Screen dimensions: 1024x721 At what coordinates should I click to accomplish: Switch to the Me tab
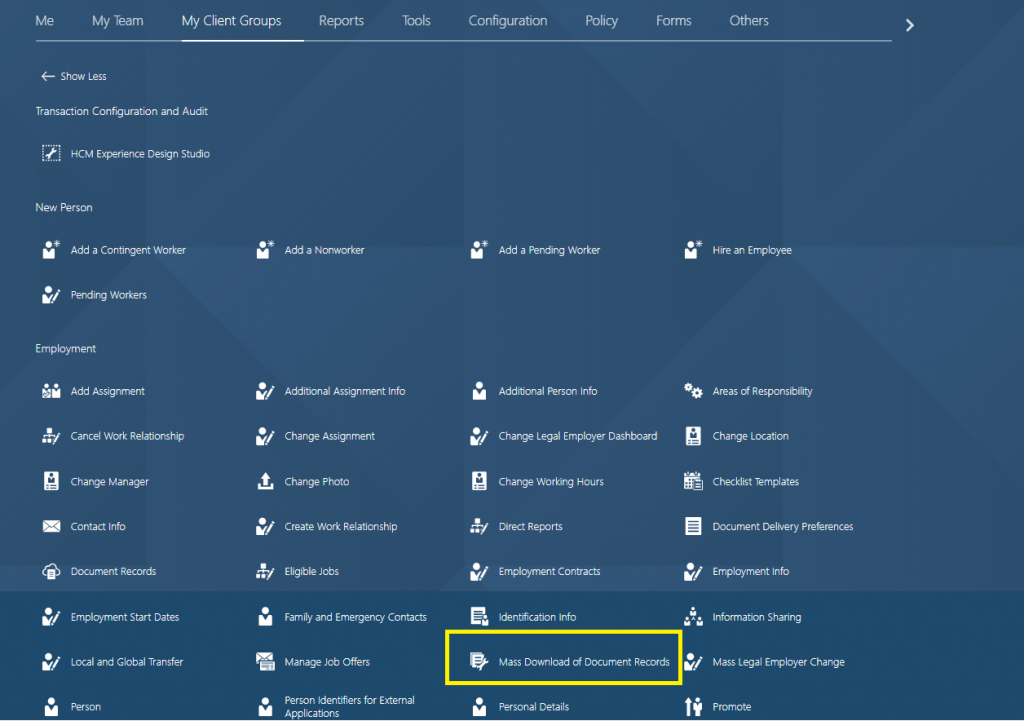[44, 20]
